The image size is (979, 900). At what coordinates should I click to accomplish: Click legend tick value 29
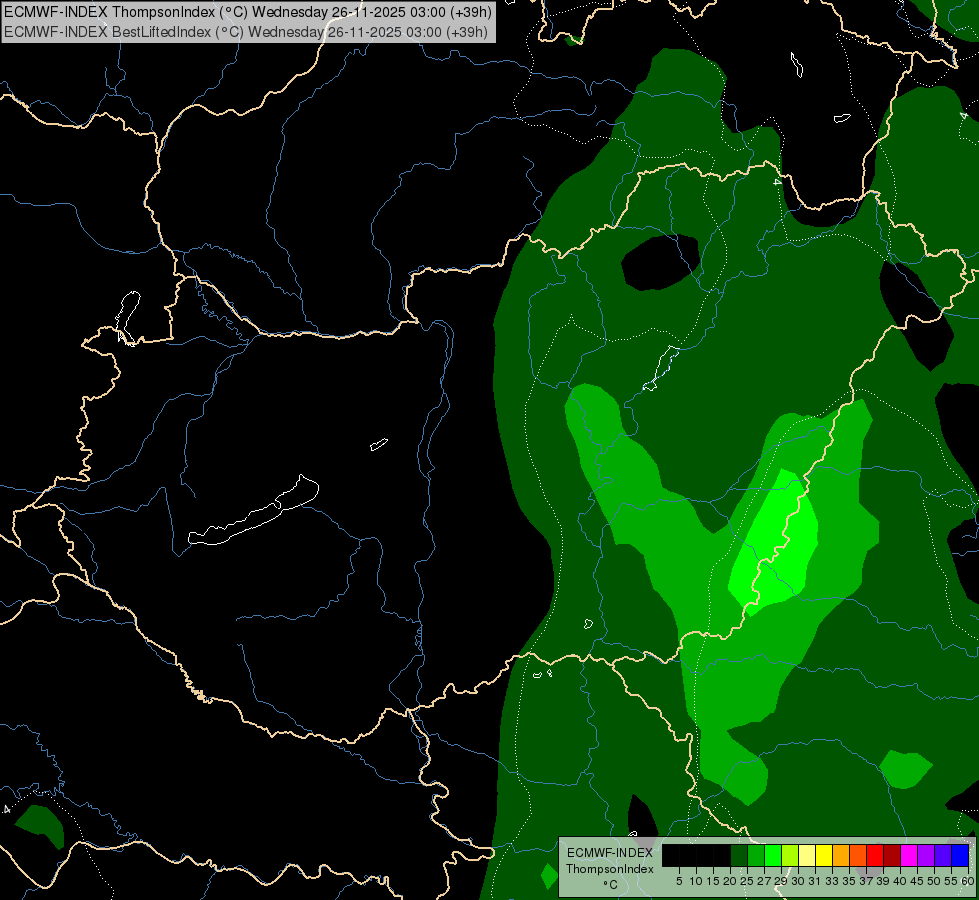780,881
